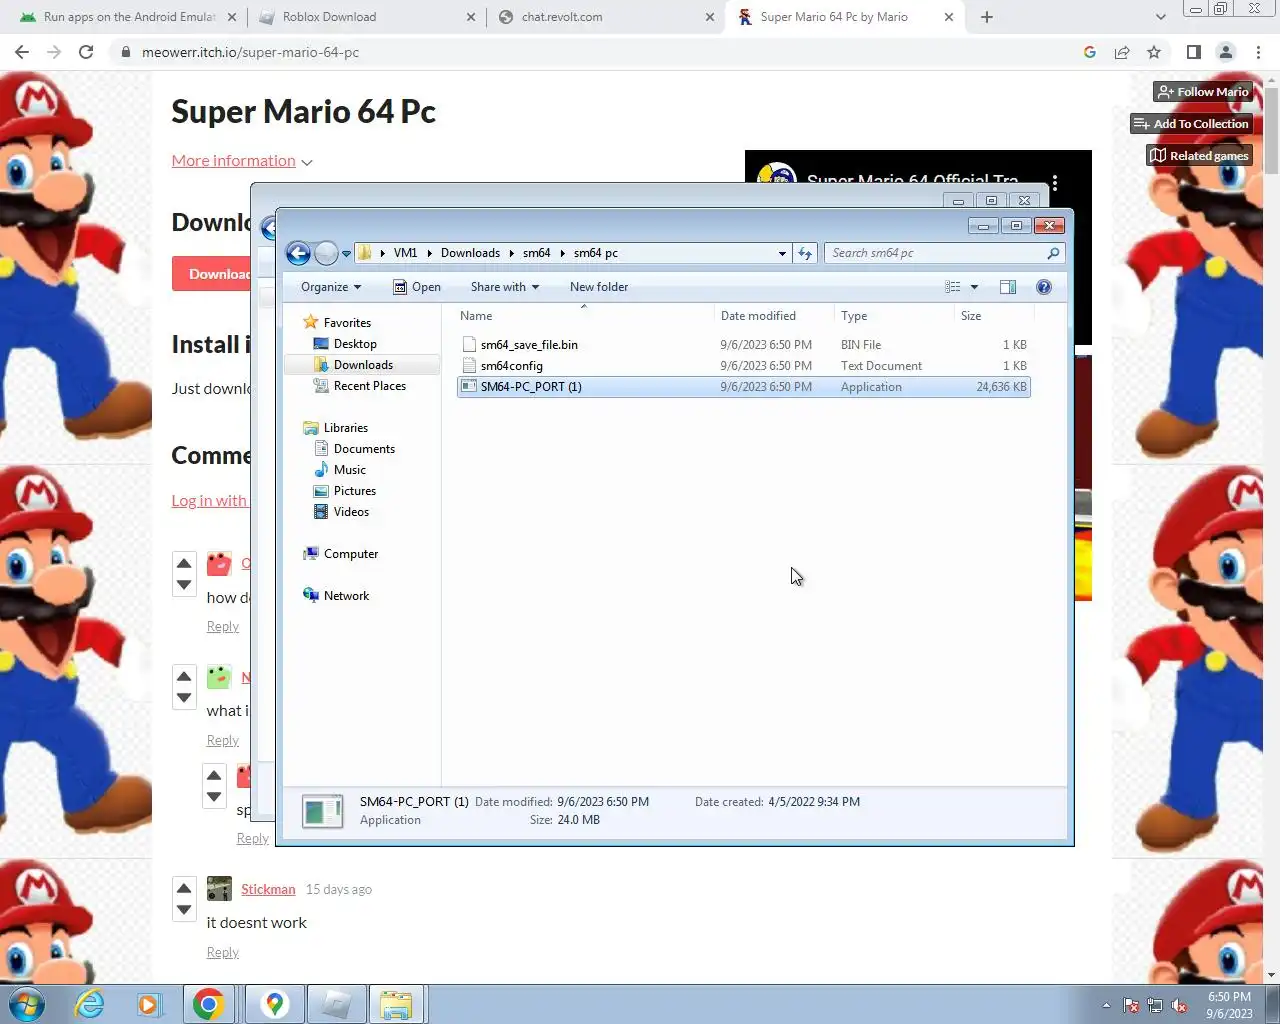Bookmark this page with the star icon
This screenshot has height=1024, width=1280.
coord(1154,52)
